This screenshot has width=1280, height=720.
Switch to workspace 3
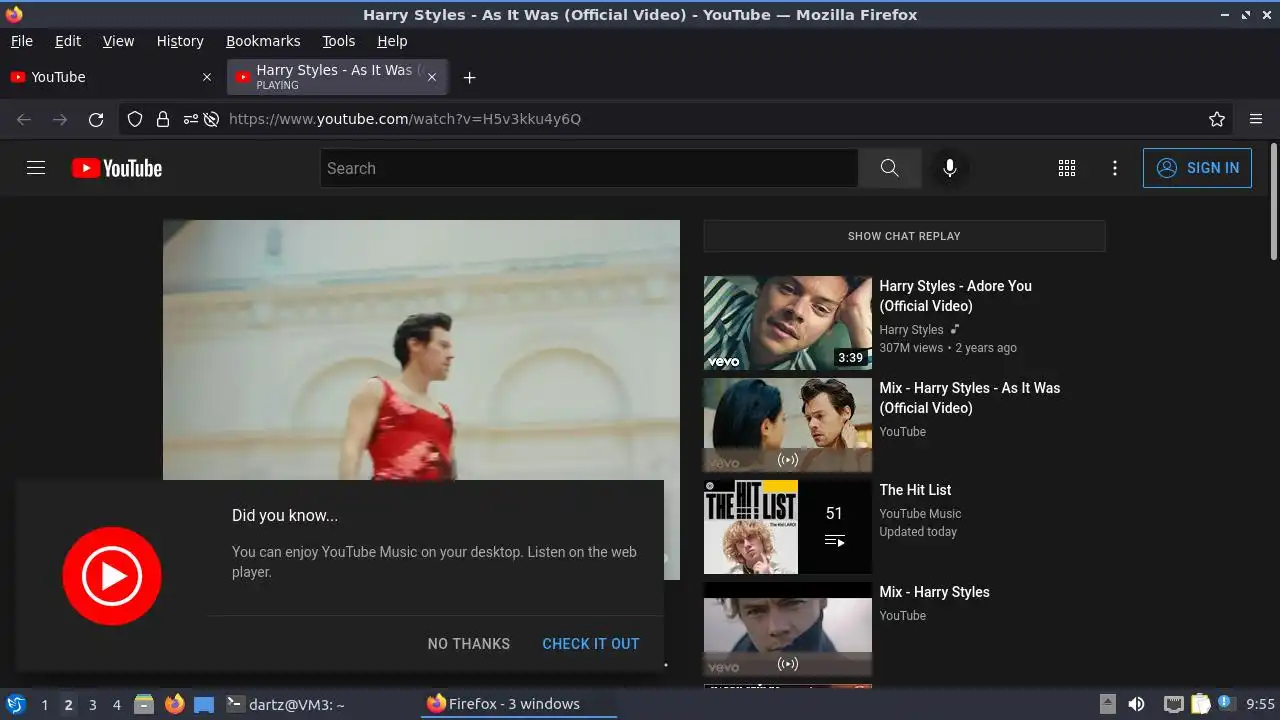point(92,704)
